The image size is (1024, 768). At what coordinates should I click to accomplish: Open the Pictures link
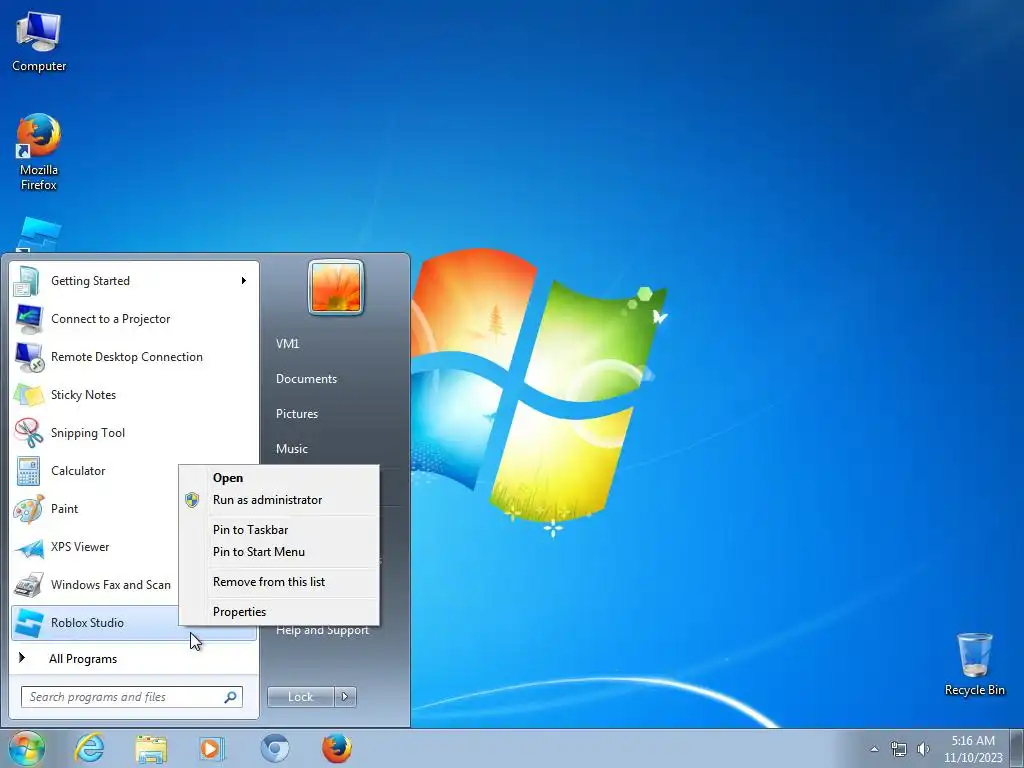[x=296, y=414]
